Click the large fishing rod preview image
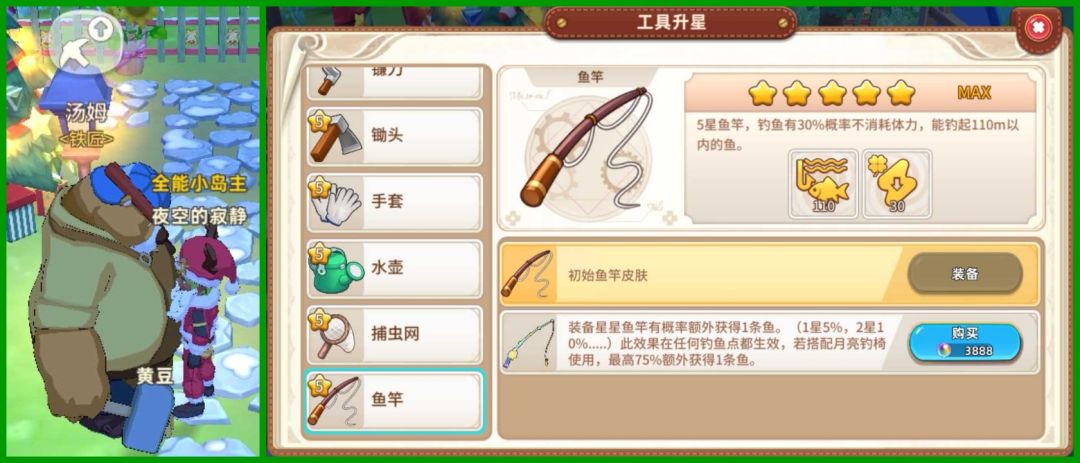 (585, 147)
